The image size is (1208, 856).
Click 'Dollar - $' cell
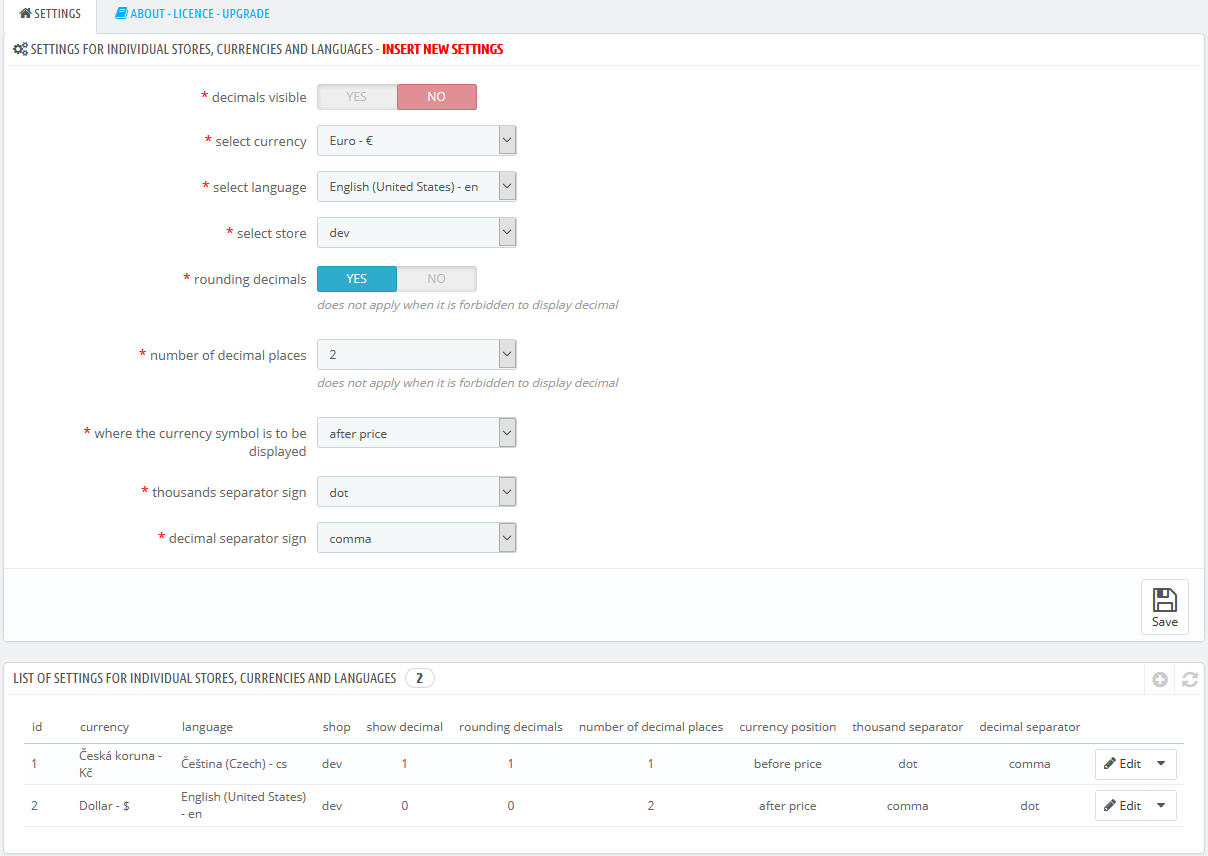[x=104, y=806]
